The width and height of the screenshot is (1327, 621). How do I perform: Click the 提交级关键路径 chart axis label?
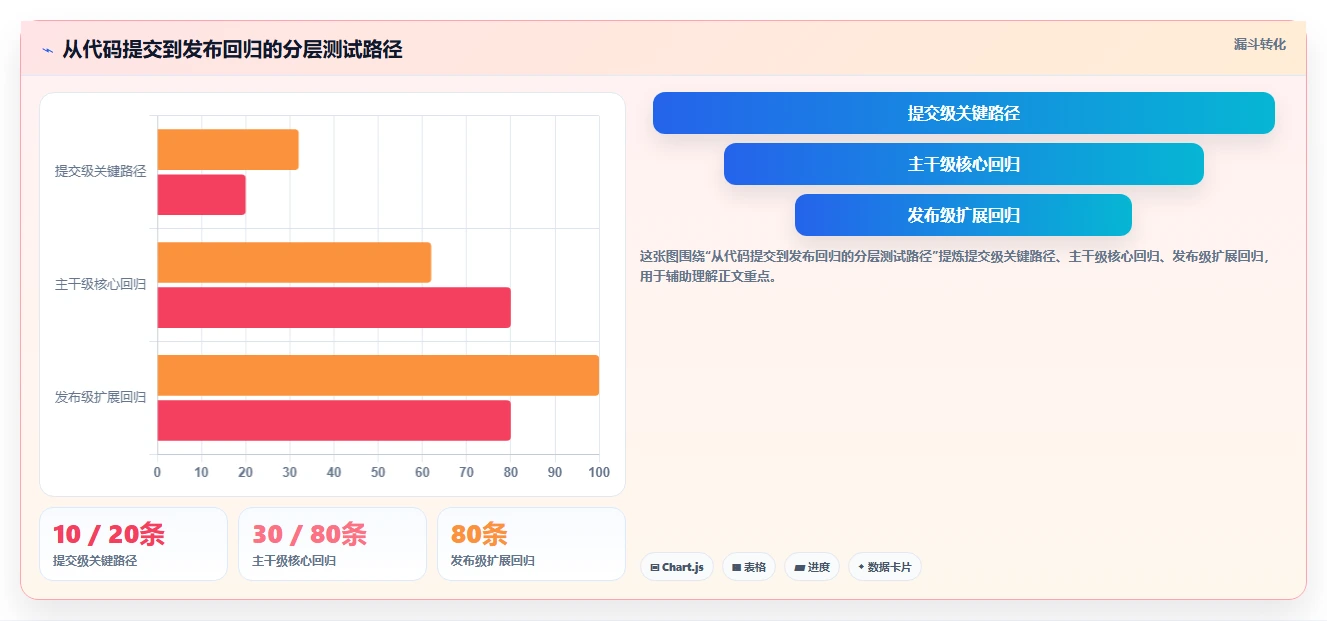pos(100,171)
